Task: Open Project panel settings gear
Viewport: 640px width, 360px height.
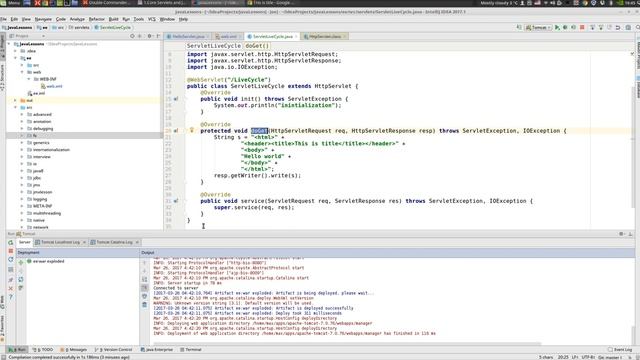Action: [x=149, y=36]
